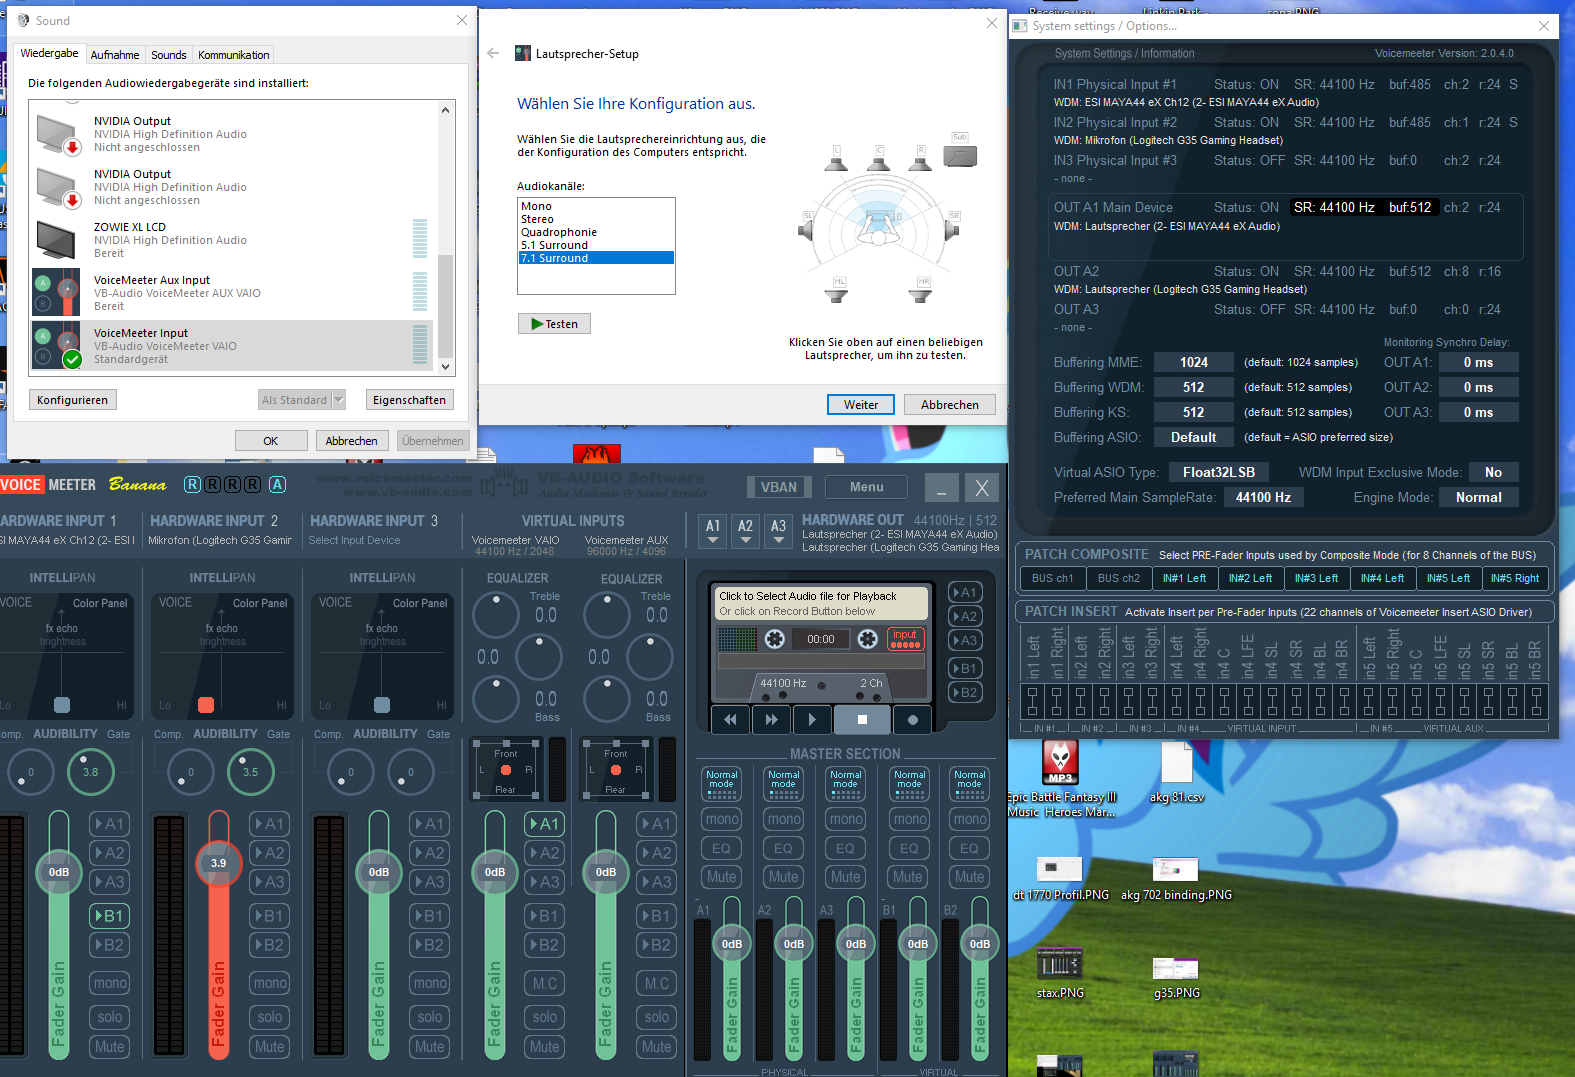Open the Voicemeeter Menu
The width and height of the screenshot is (1575, 1077).
point(867,487)
